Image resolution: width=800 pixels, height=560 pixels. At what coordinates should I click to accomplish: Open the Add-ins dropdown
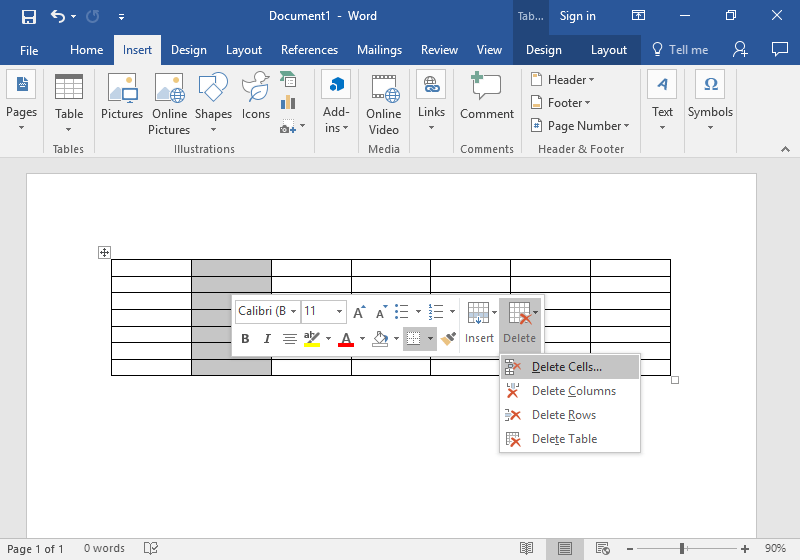(x=336, y=102)
